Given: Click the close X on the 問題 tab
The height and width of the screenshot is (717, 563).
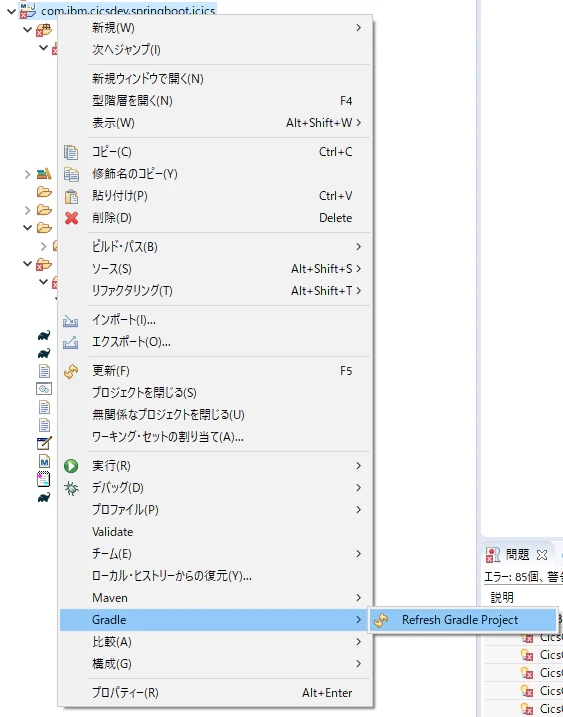Looking at the screenshot, I should (x=542, y=555).
